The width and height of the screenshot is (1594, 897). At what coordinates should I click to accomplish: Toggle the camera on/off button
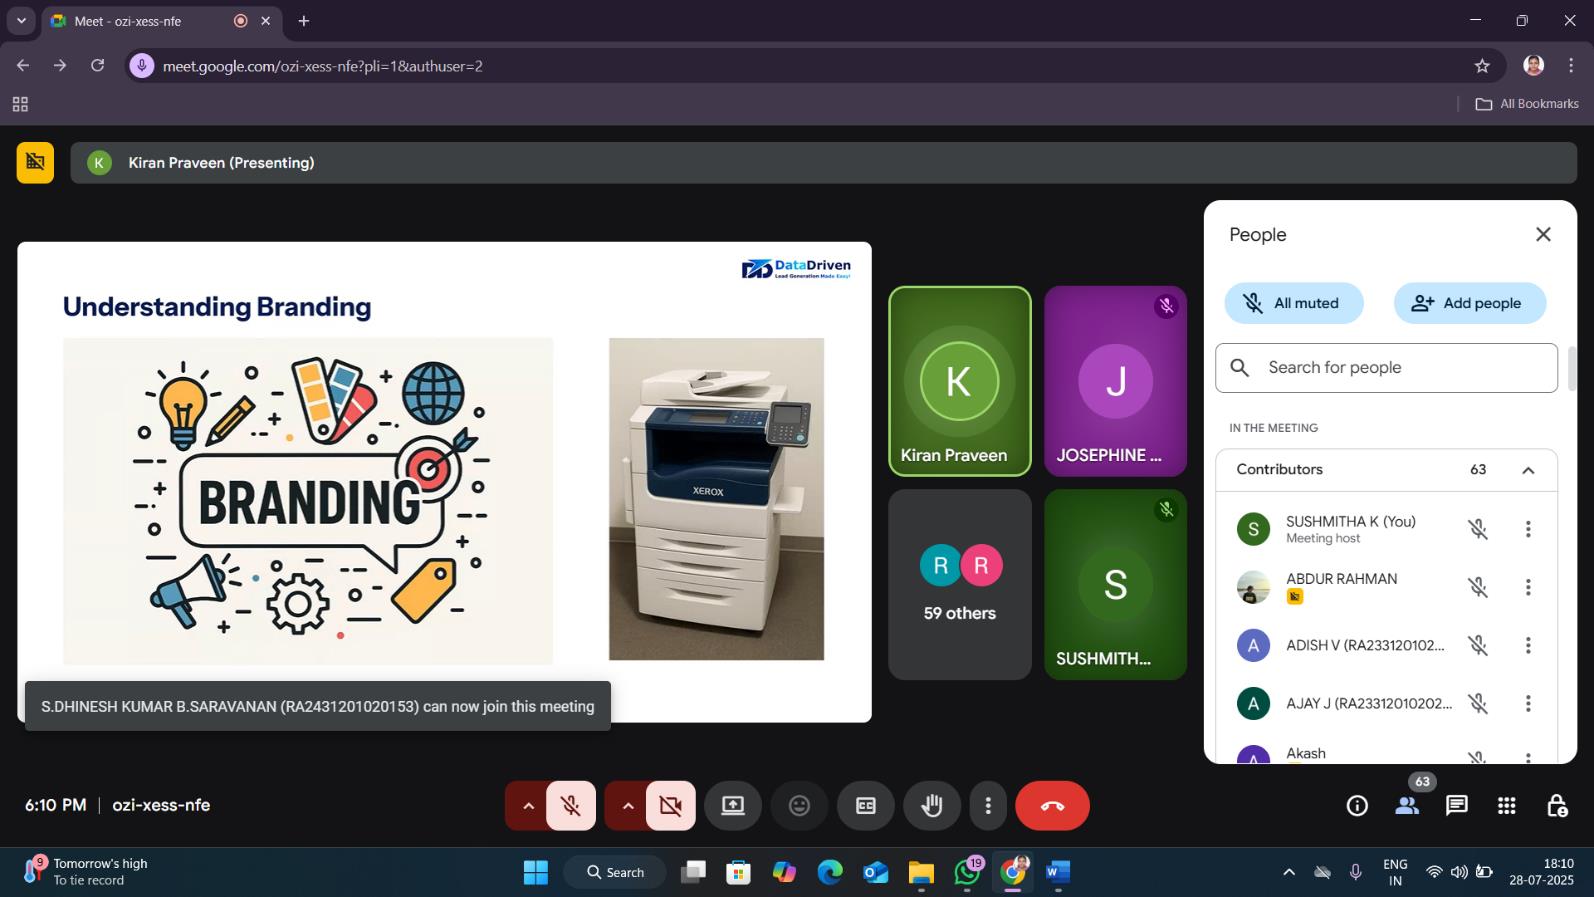click(670, 806)
